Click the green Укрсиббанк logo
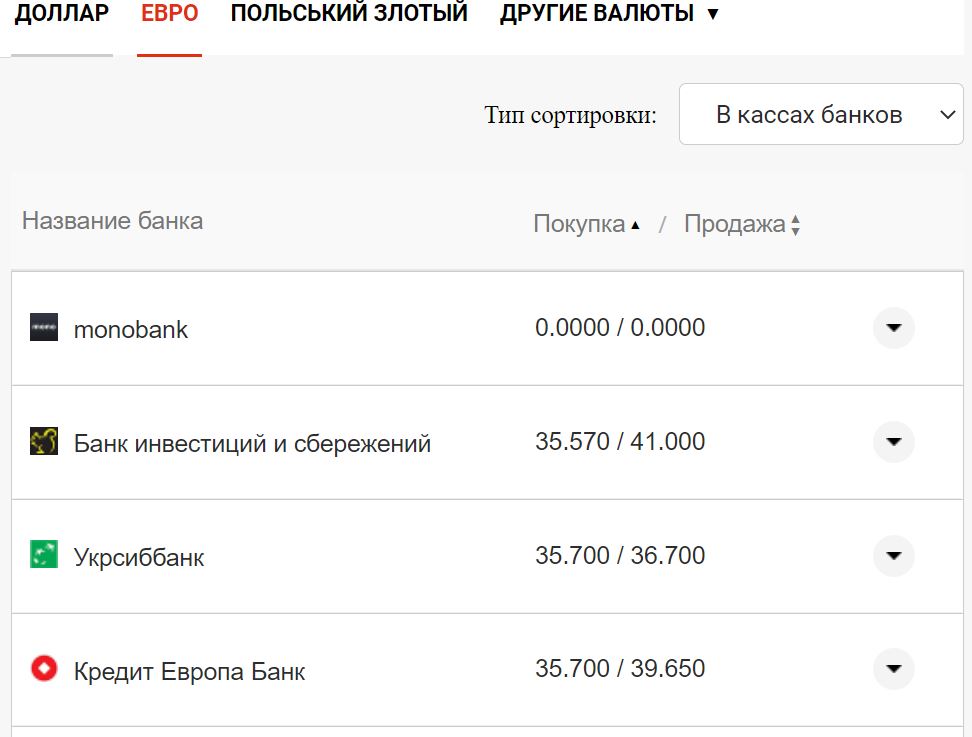The width and height of the screenshot is (972, 737). pos(44,555)
